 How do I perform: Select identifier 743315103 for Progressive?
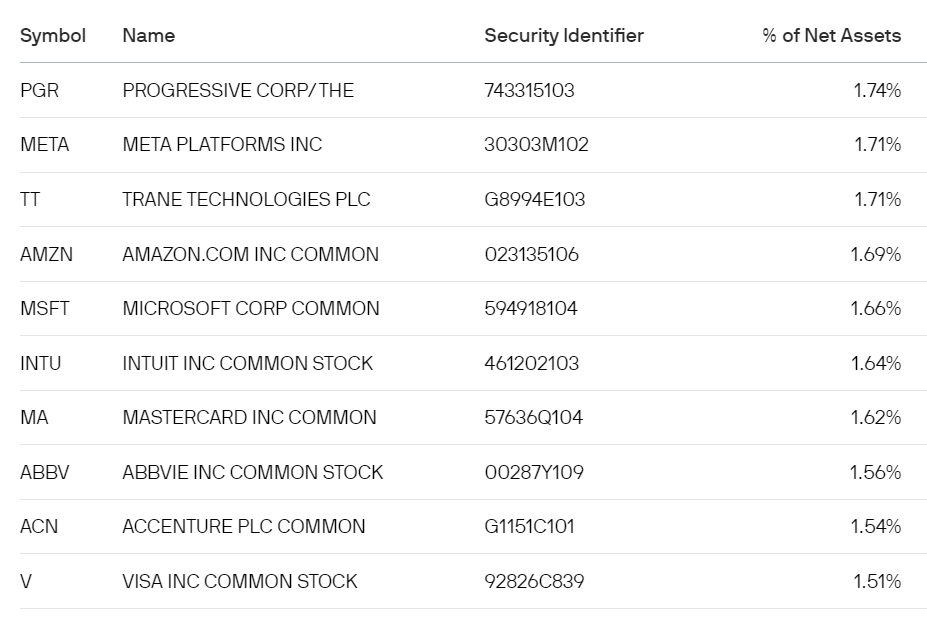pos(529,90)
